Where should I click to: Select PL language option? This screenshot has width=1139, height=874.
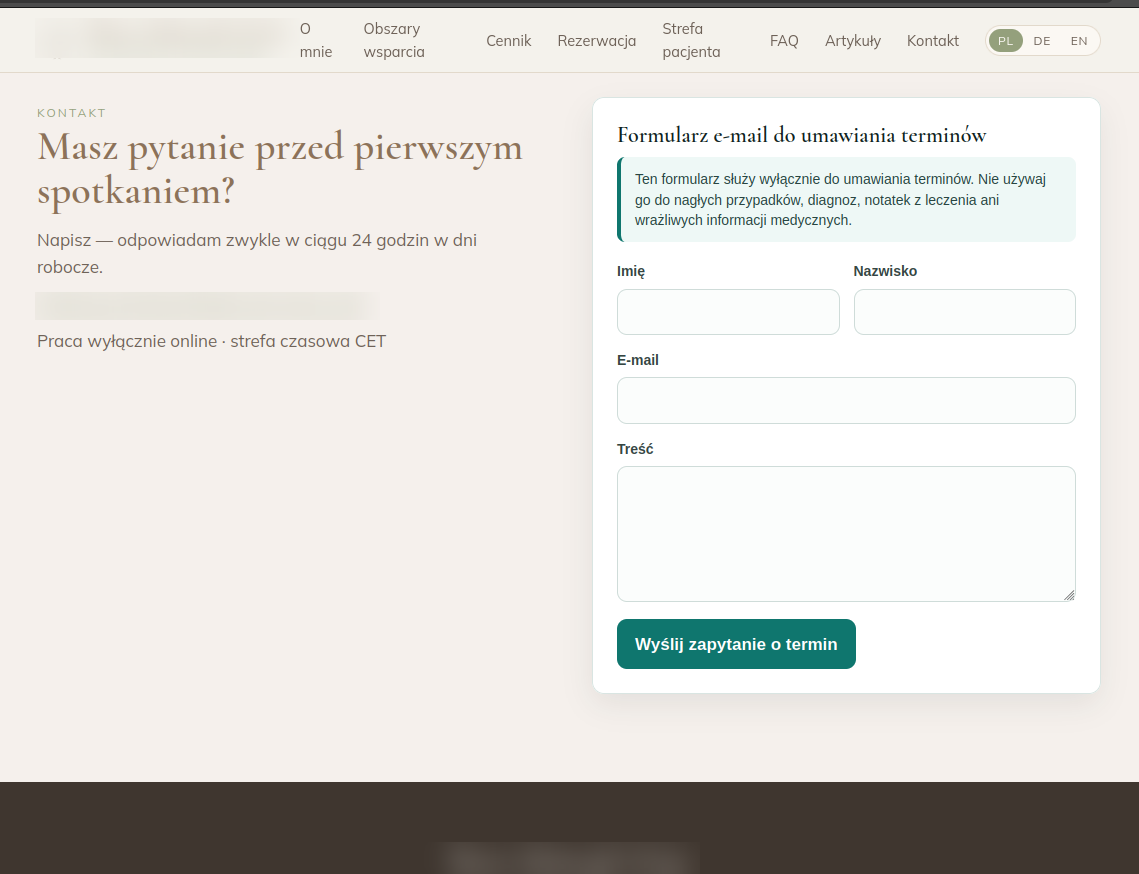[x=1005, y=41]
